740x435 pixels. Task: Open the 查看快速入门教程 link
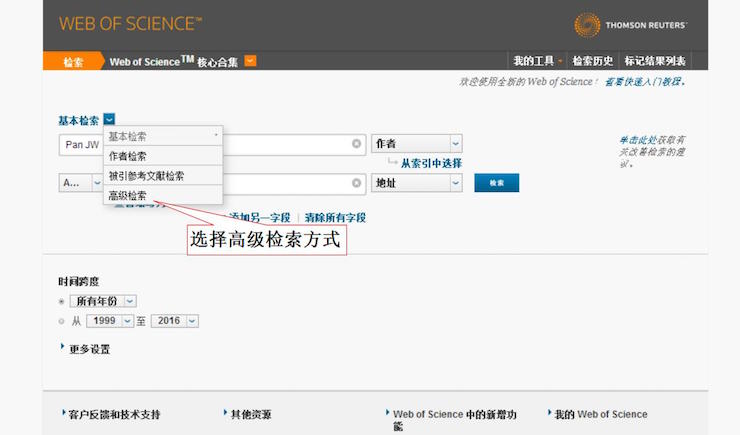[x=645, y=82]
